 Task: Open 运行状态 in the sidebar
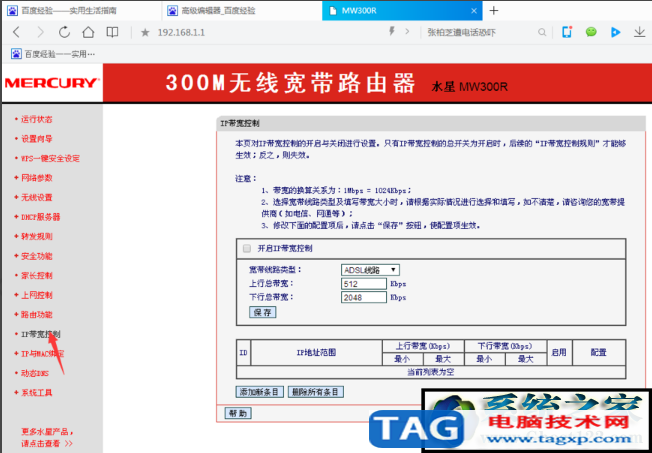click(x=37, y=119)
